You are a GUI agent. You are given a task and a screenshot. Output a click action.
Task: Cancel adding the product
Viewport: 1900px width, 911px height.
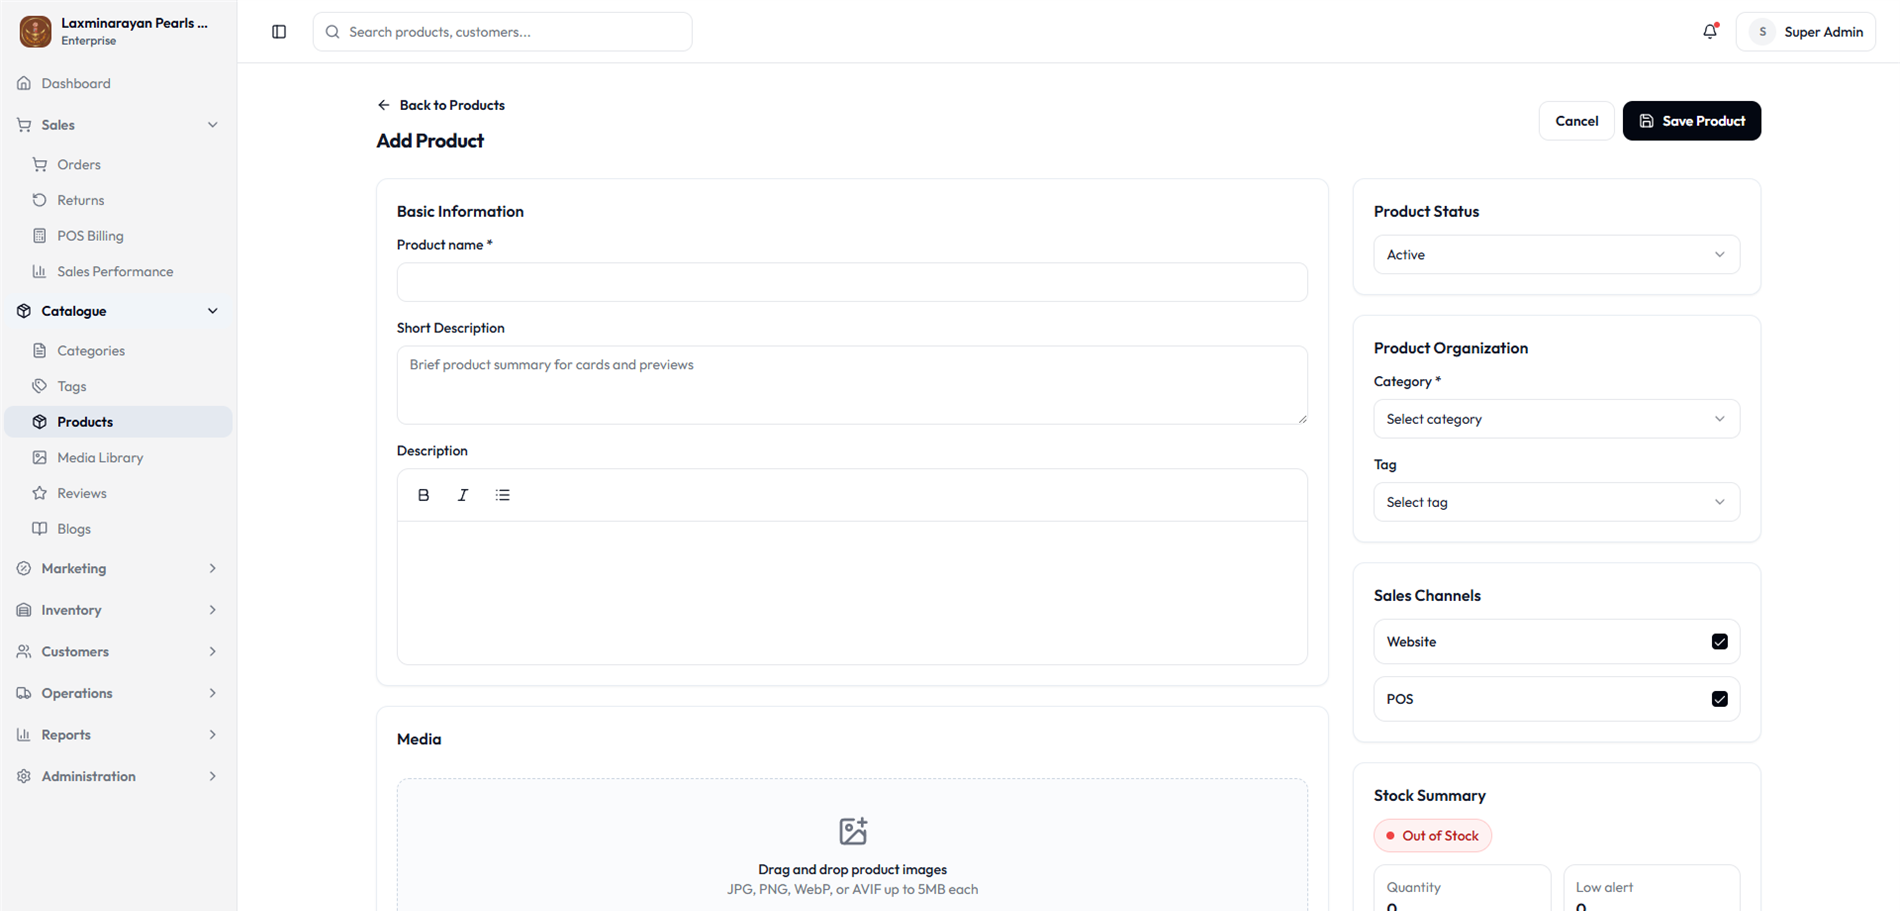(1576, 121)
